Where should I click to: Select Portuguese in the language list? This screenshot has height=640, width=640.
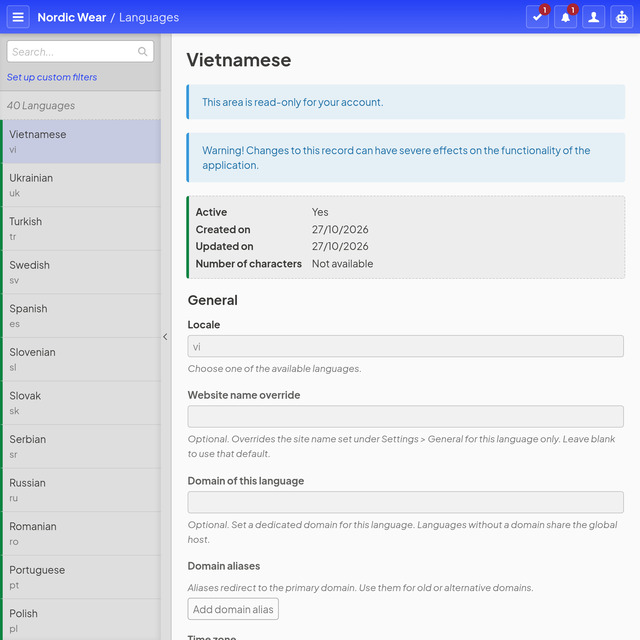(81, 577)
